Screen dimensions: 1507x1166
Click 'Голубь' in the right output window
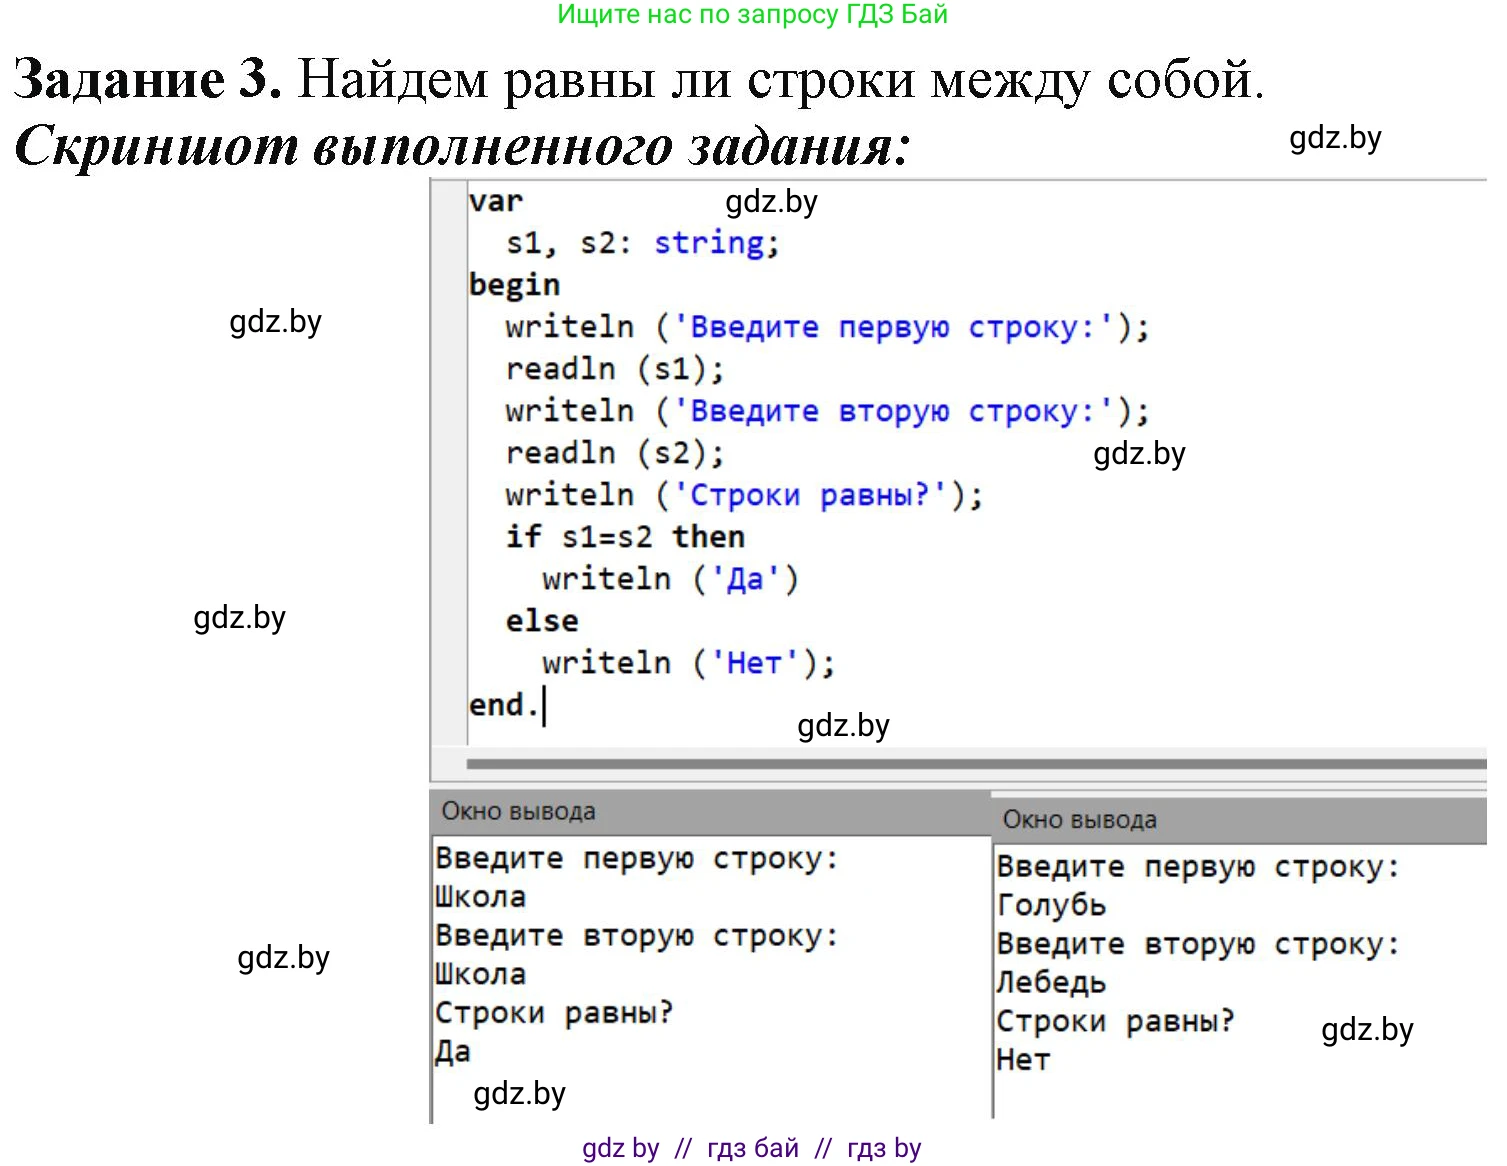coord(1051,905)
